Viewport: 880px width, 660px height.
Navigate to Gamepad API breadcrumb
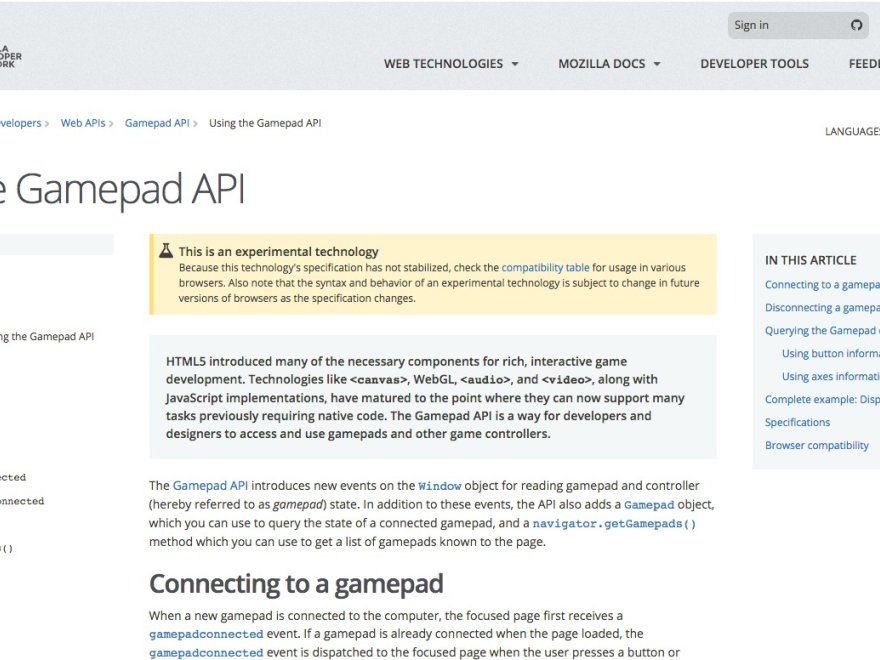(x=156, y=123)
